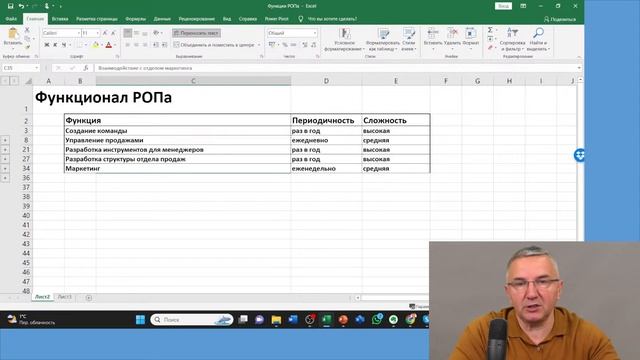Switch to the Data tab

pos(162,19)
